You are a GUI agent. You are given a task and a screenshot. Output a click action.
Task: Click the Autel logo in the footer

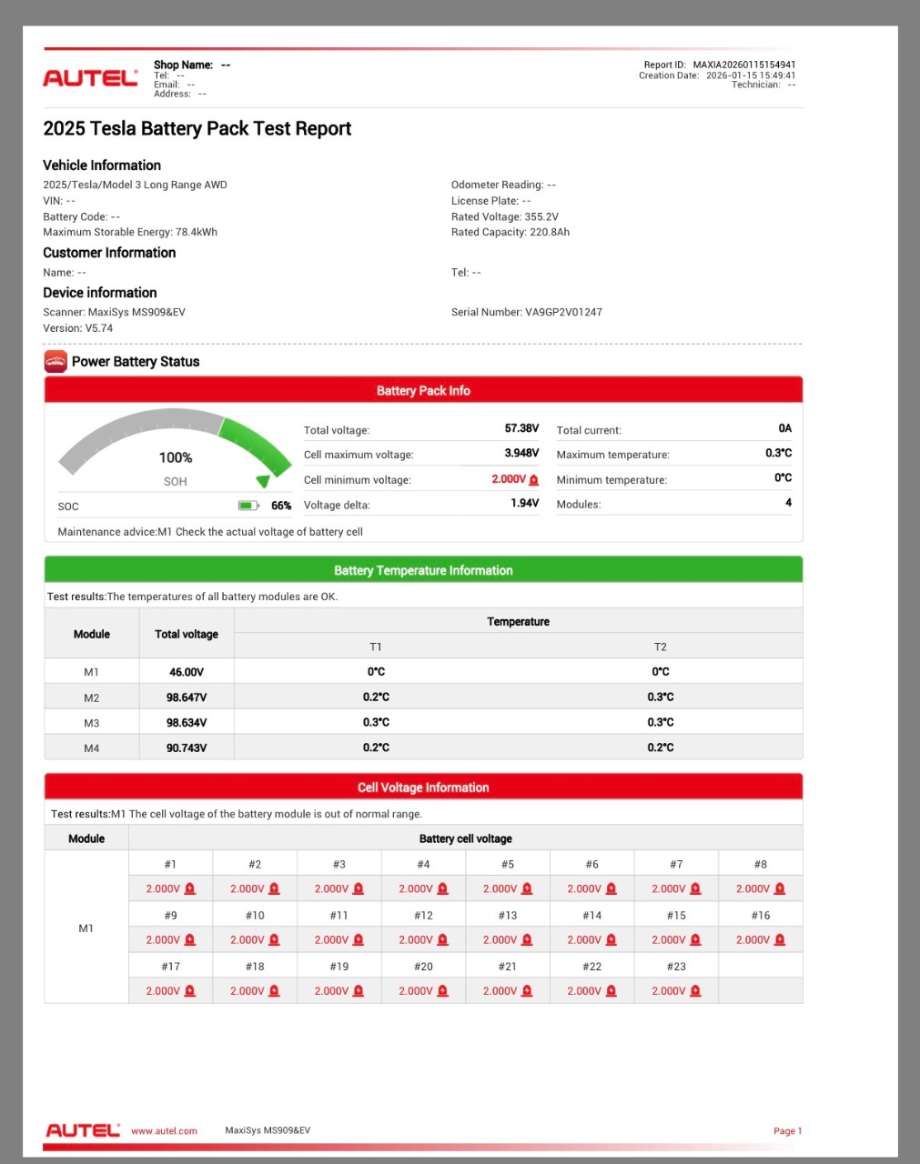[82, 1131]
